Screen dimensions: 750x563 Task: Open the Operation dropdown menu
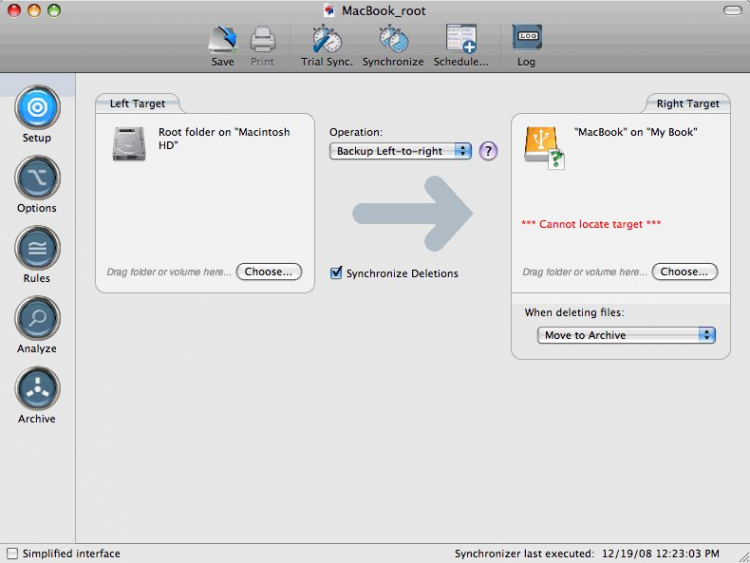pos(400,151)
